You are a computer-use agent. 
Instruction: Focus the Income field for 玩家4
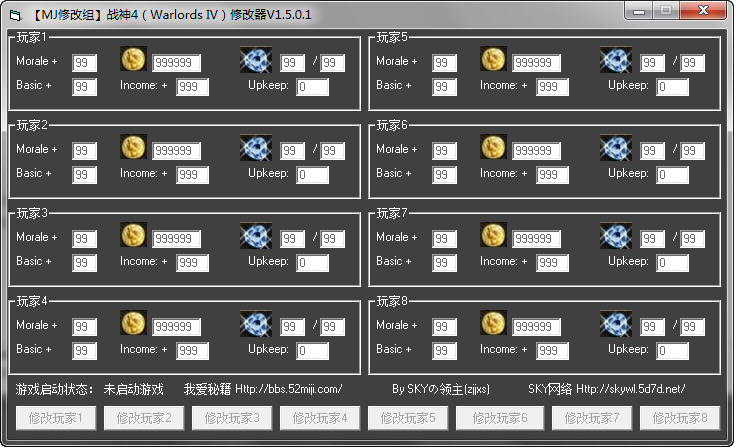tap(192, 351)
